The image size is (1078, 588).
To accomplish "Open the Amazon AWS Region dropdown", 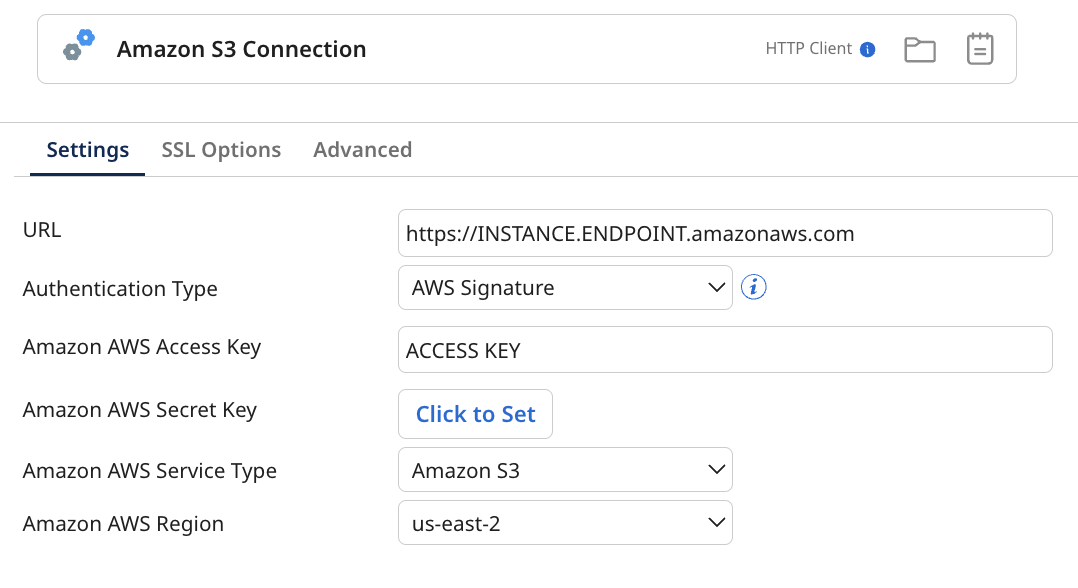I will coord(565,522).
